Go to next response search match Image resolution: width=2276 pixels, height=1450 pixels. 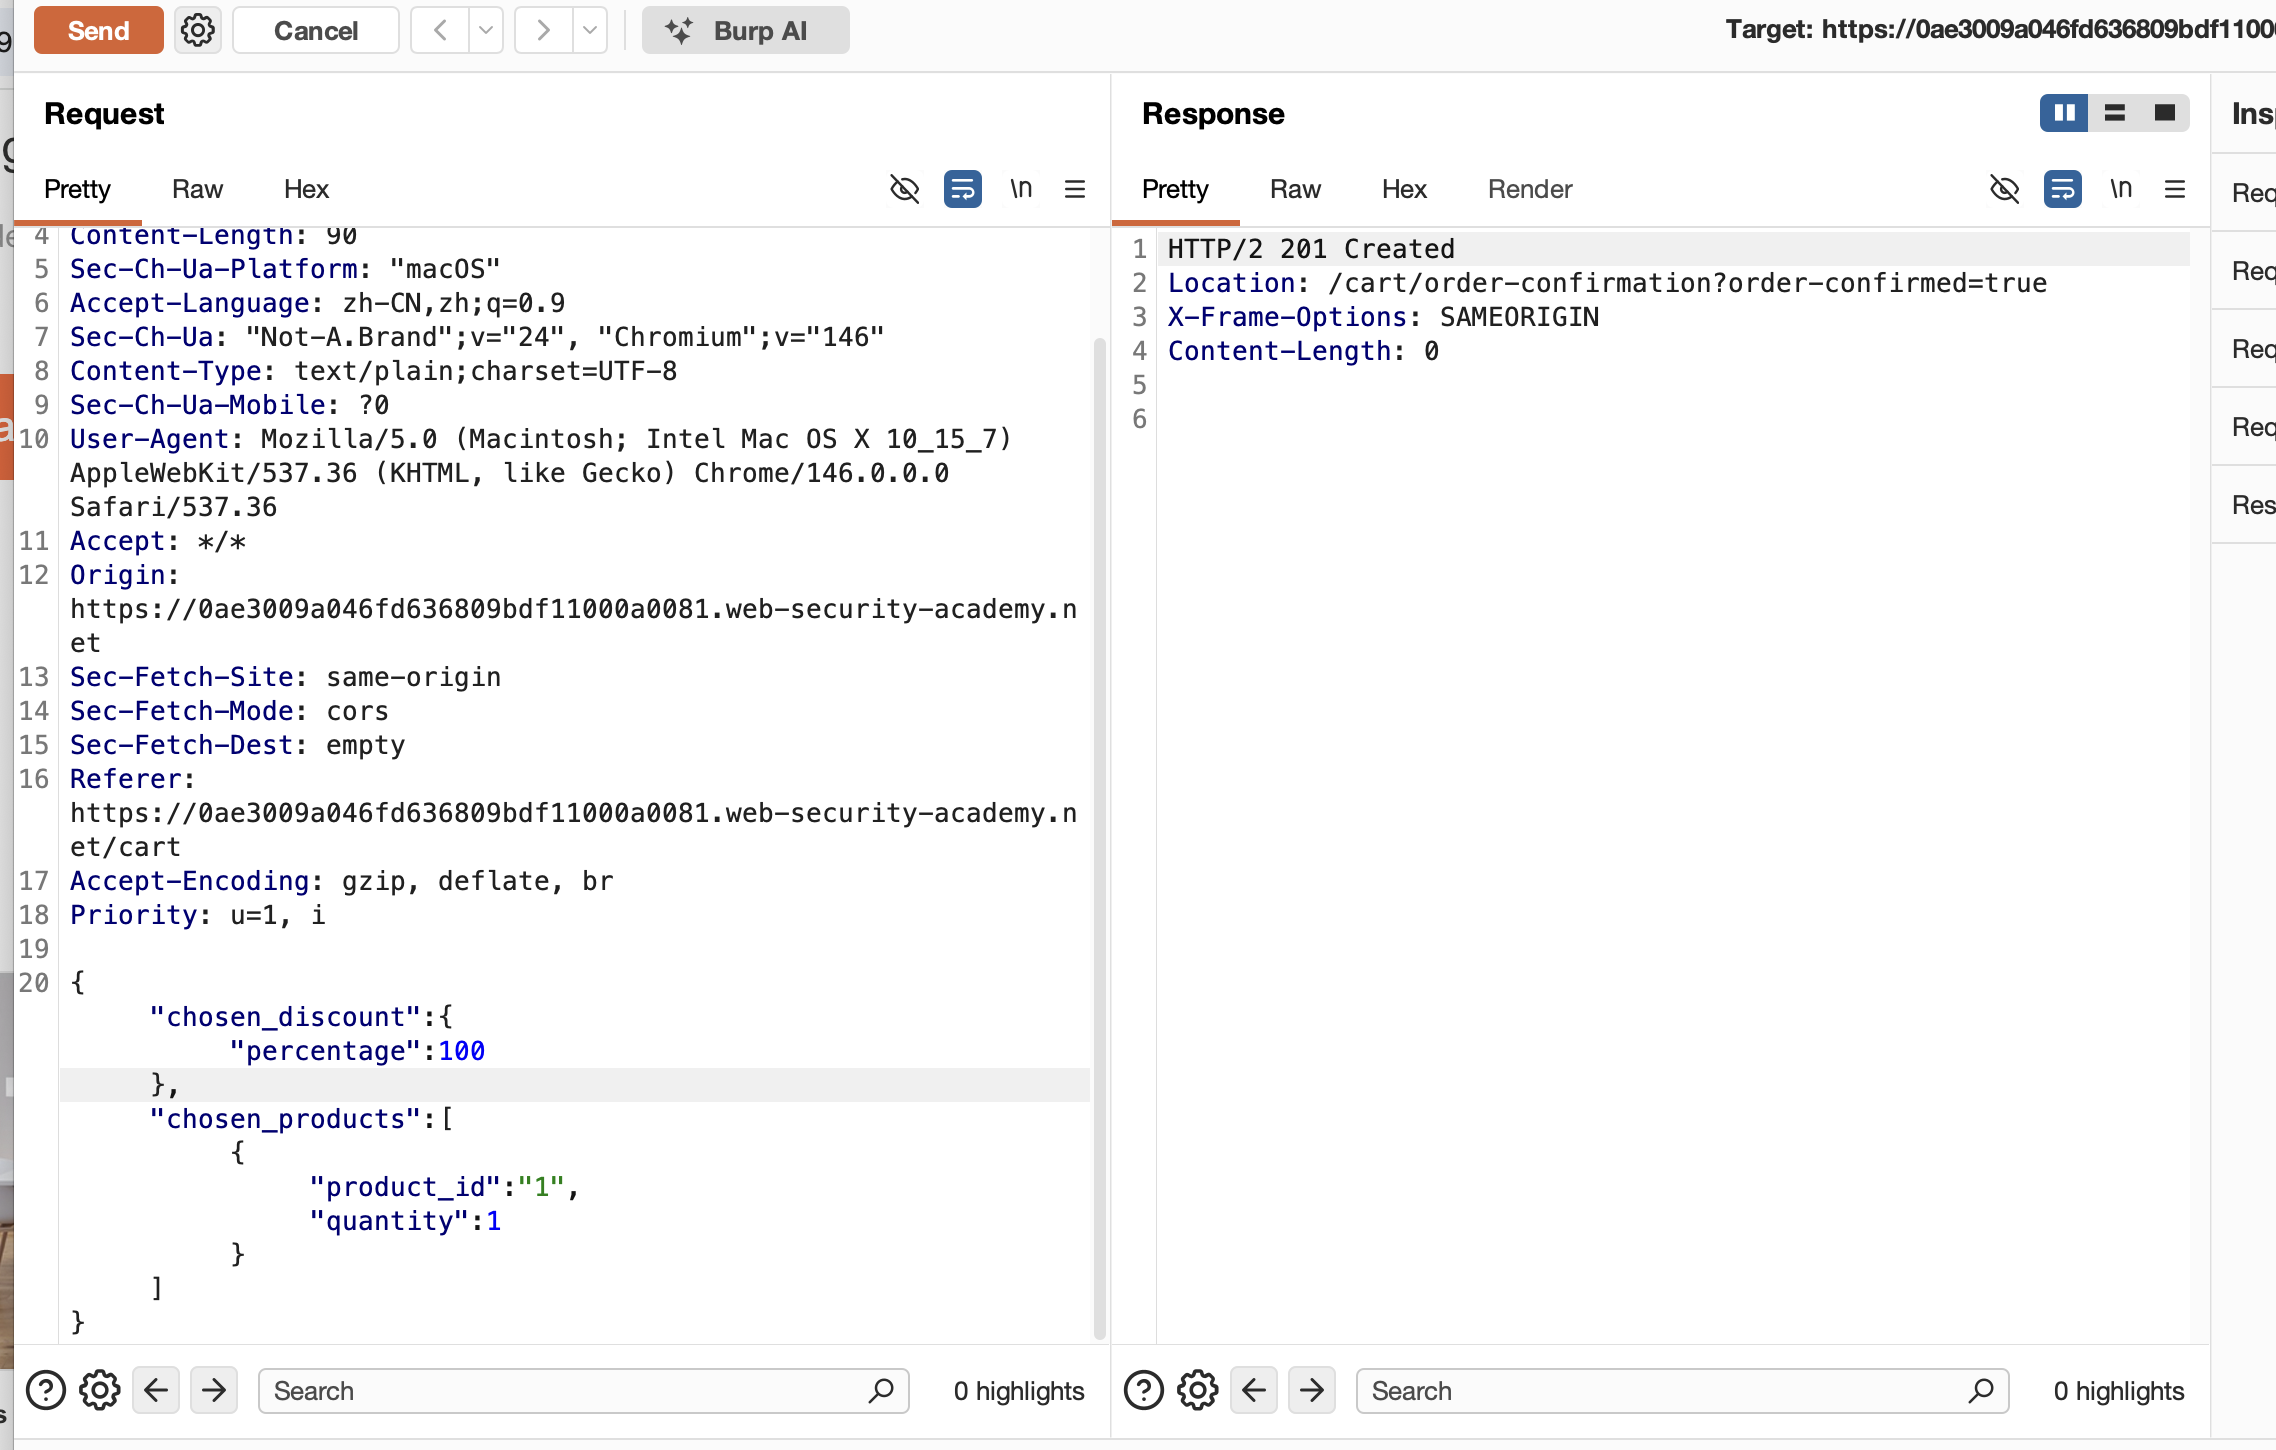coord(1311,1390)
